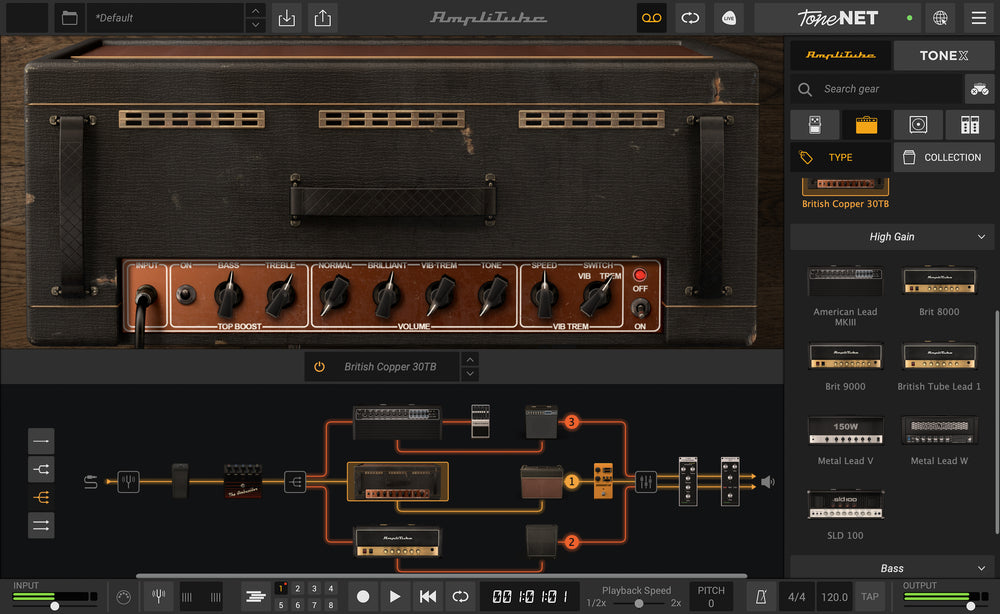Click the tuner block in signal chain
The width and height of the screenshot is (1000, 614).
[128, 481]
